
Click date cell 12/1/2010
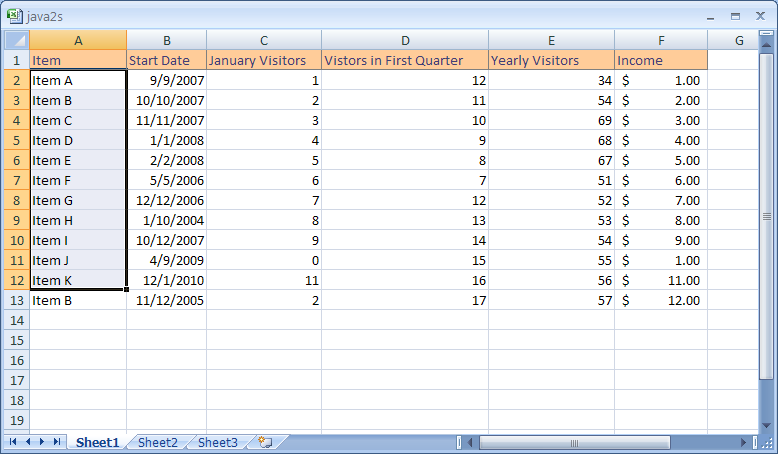point(167,280)
